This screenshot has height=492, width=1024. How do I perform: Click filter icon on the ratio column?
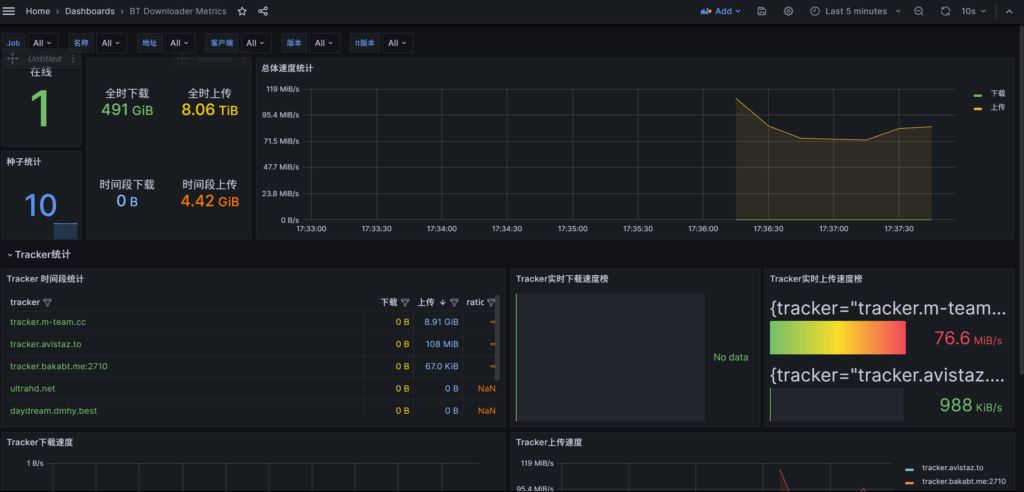tap(491, 303)
